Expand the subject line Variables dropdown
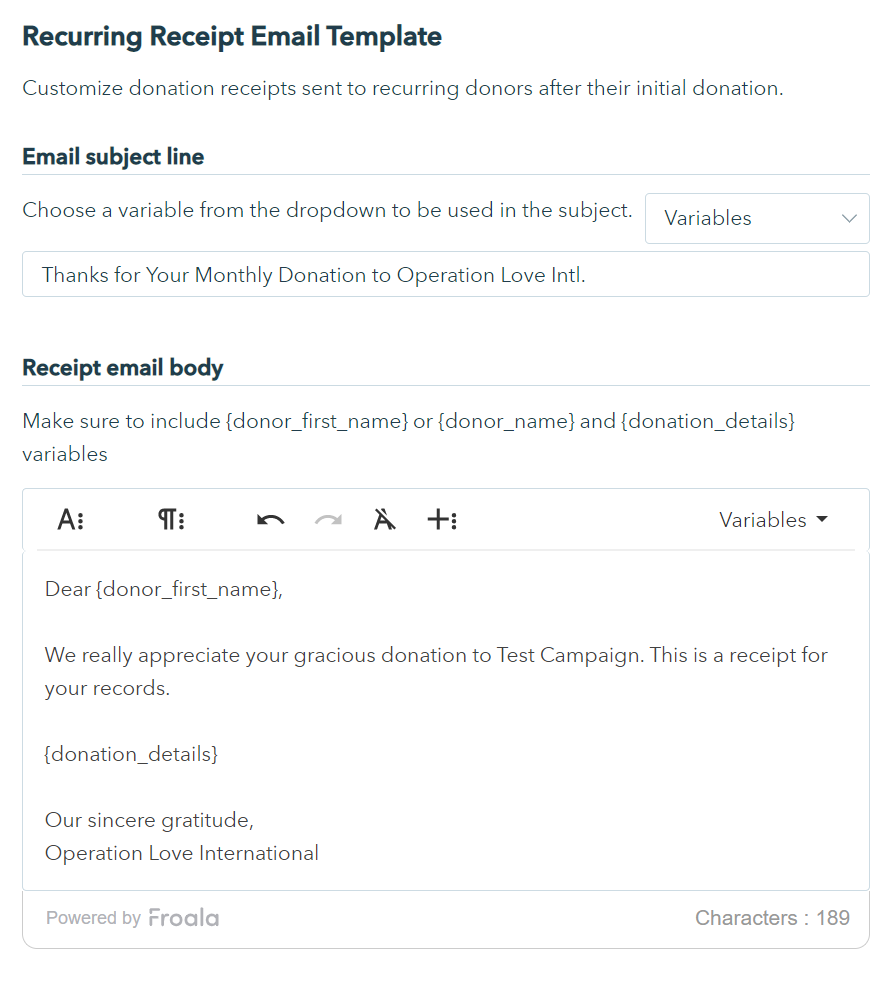 pyautogui.click(x=757, y=218)
